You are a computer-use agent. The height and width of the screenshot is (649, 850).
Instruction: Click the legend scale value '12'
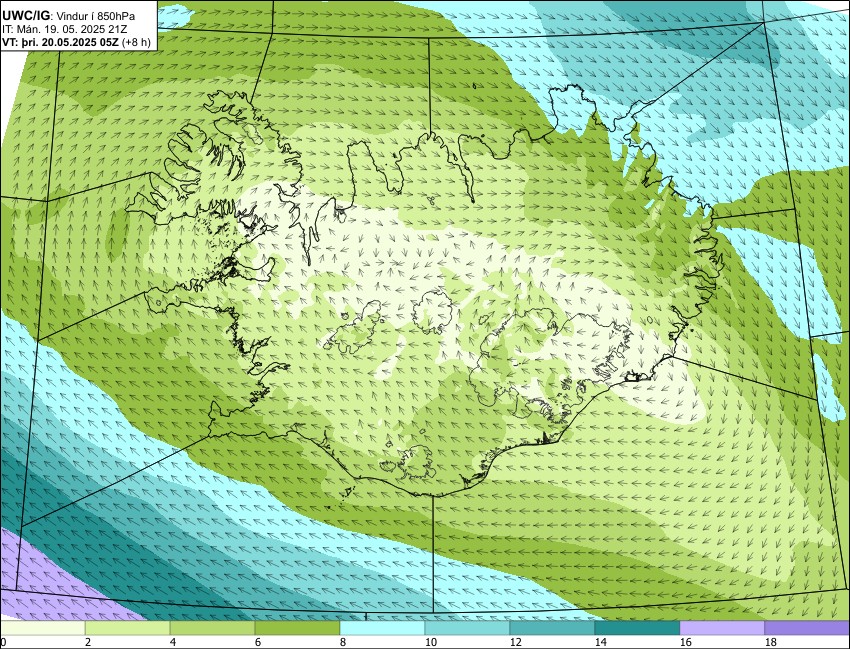pos(516,642)
